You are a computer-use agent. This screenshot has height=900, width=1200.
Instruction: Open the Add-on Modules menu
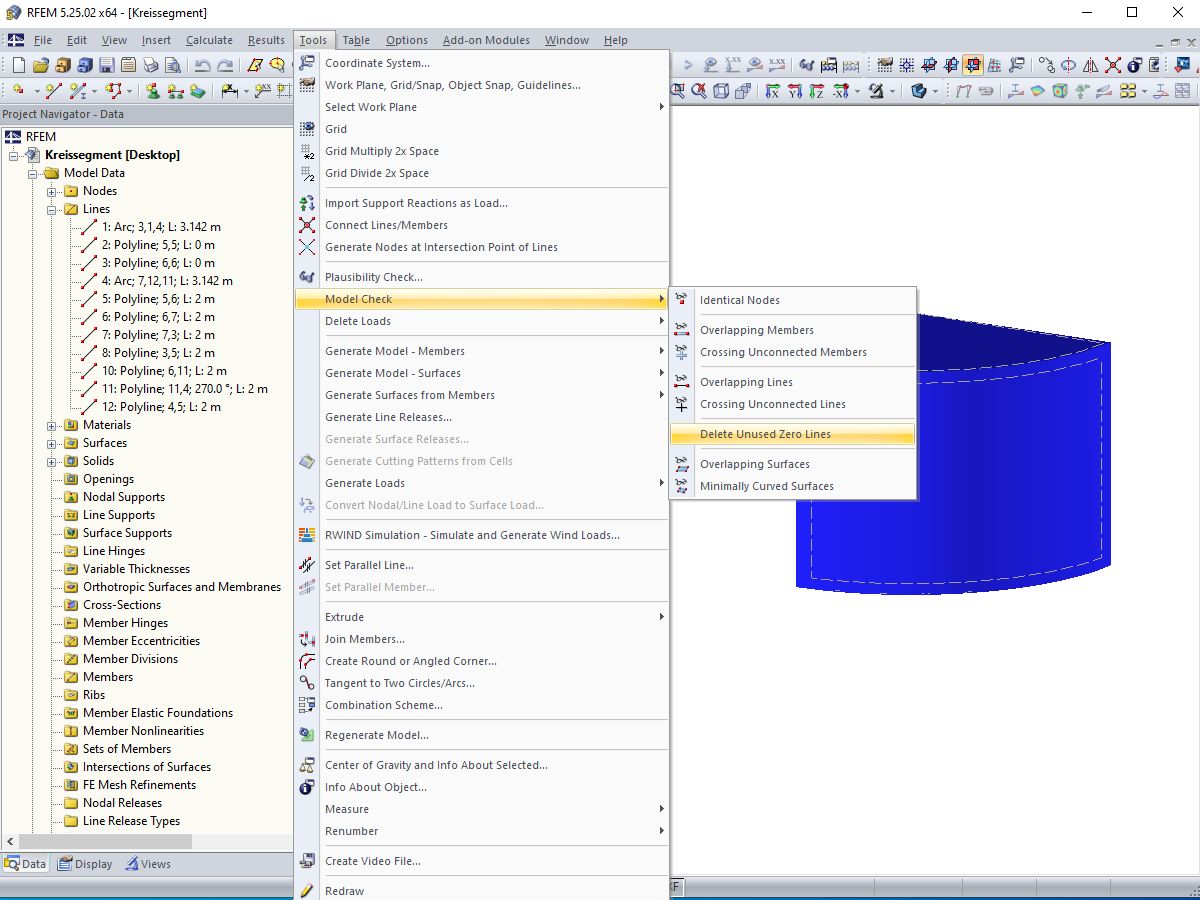coord(486,40)
